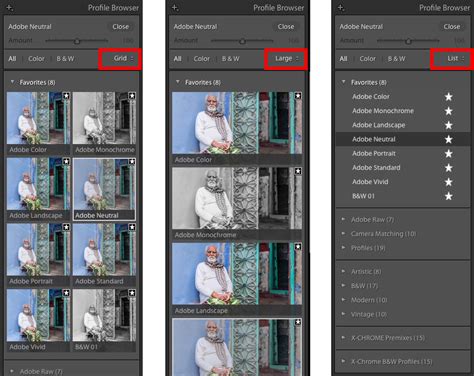
Task: Toggle star on large Adobe Landscape preview
Action: pos(298,247)
